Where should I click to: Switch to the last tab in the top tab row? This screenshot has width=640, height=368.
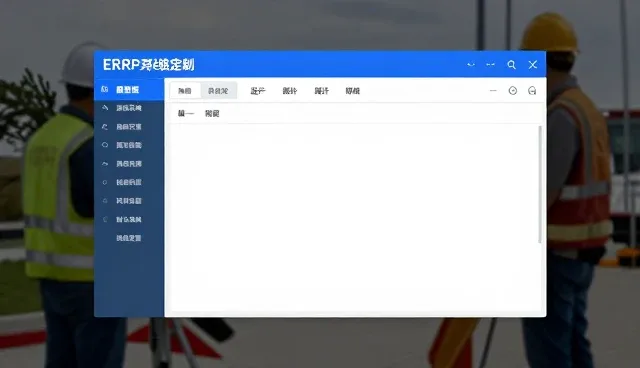(x=353, y=91)
